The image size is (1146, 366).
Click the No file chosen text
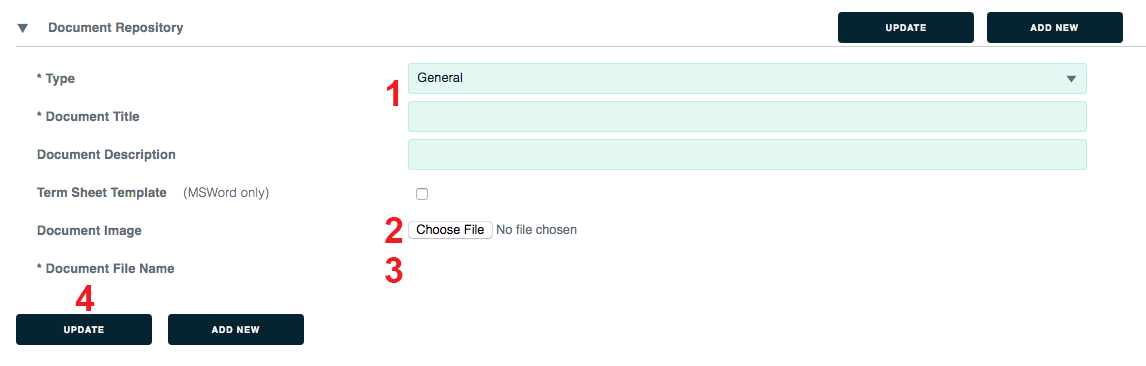[x=536, y=230]
